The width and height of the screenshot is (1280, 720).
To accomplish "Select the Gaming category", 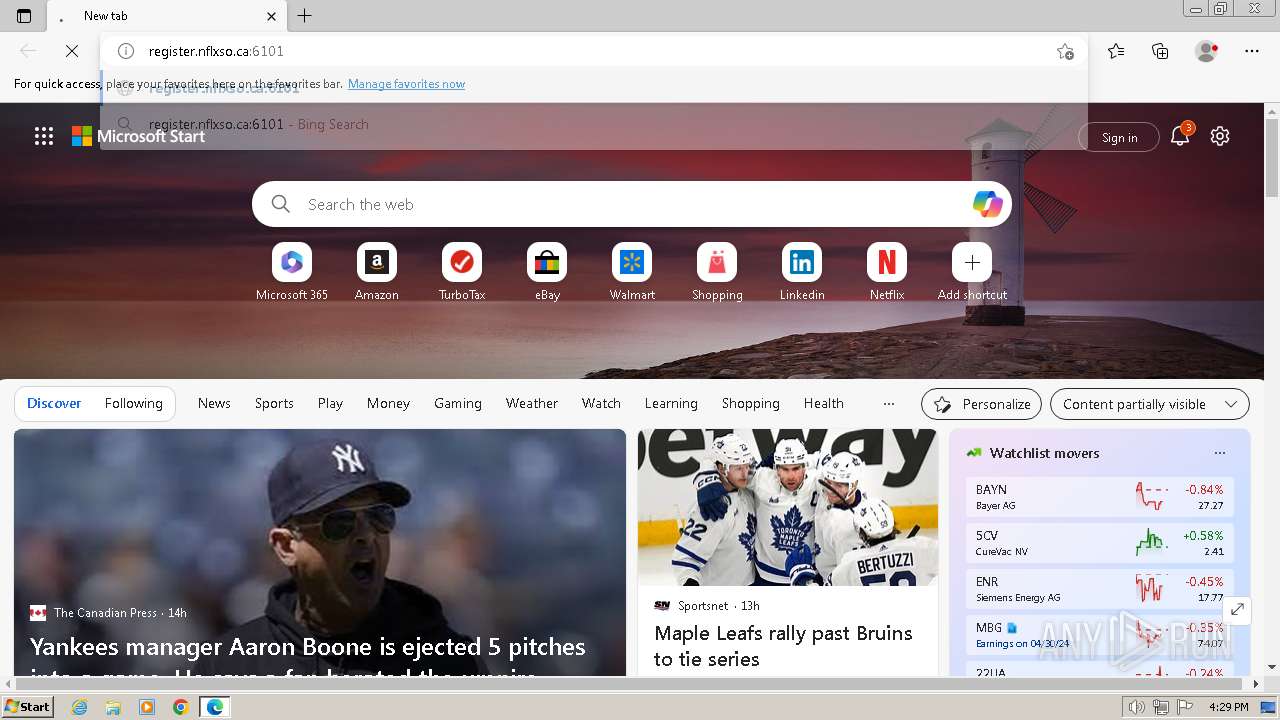I will tap(458, 404).
